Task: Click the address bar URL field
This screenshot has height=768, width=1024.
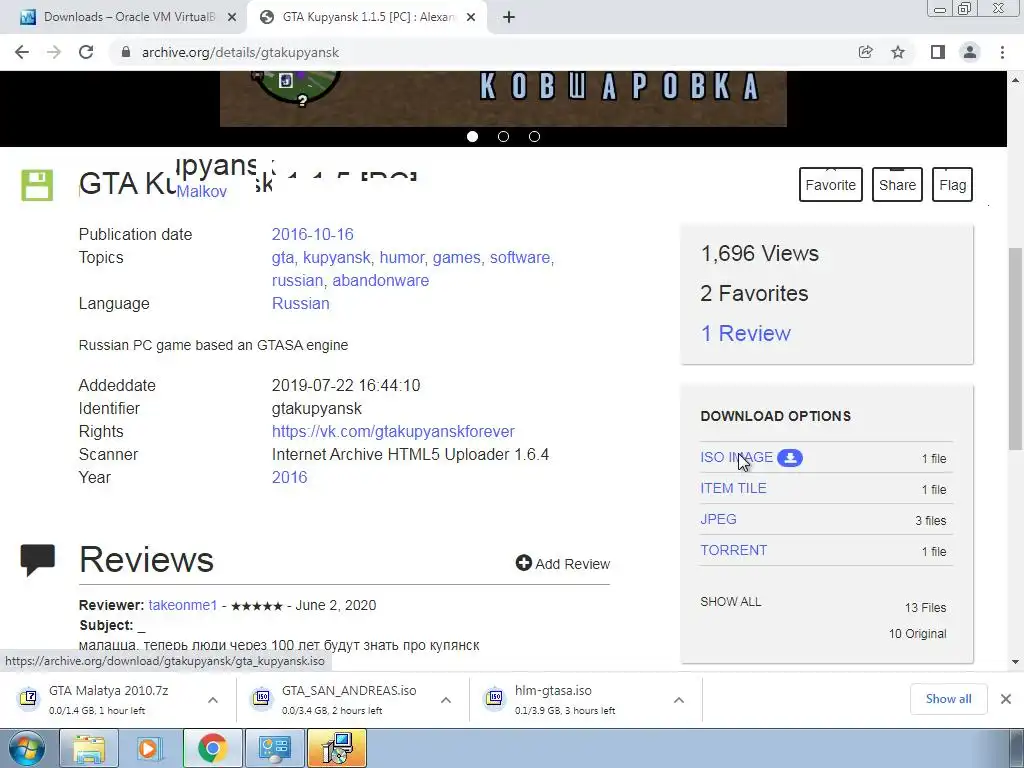Action: [483, 52]
